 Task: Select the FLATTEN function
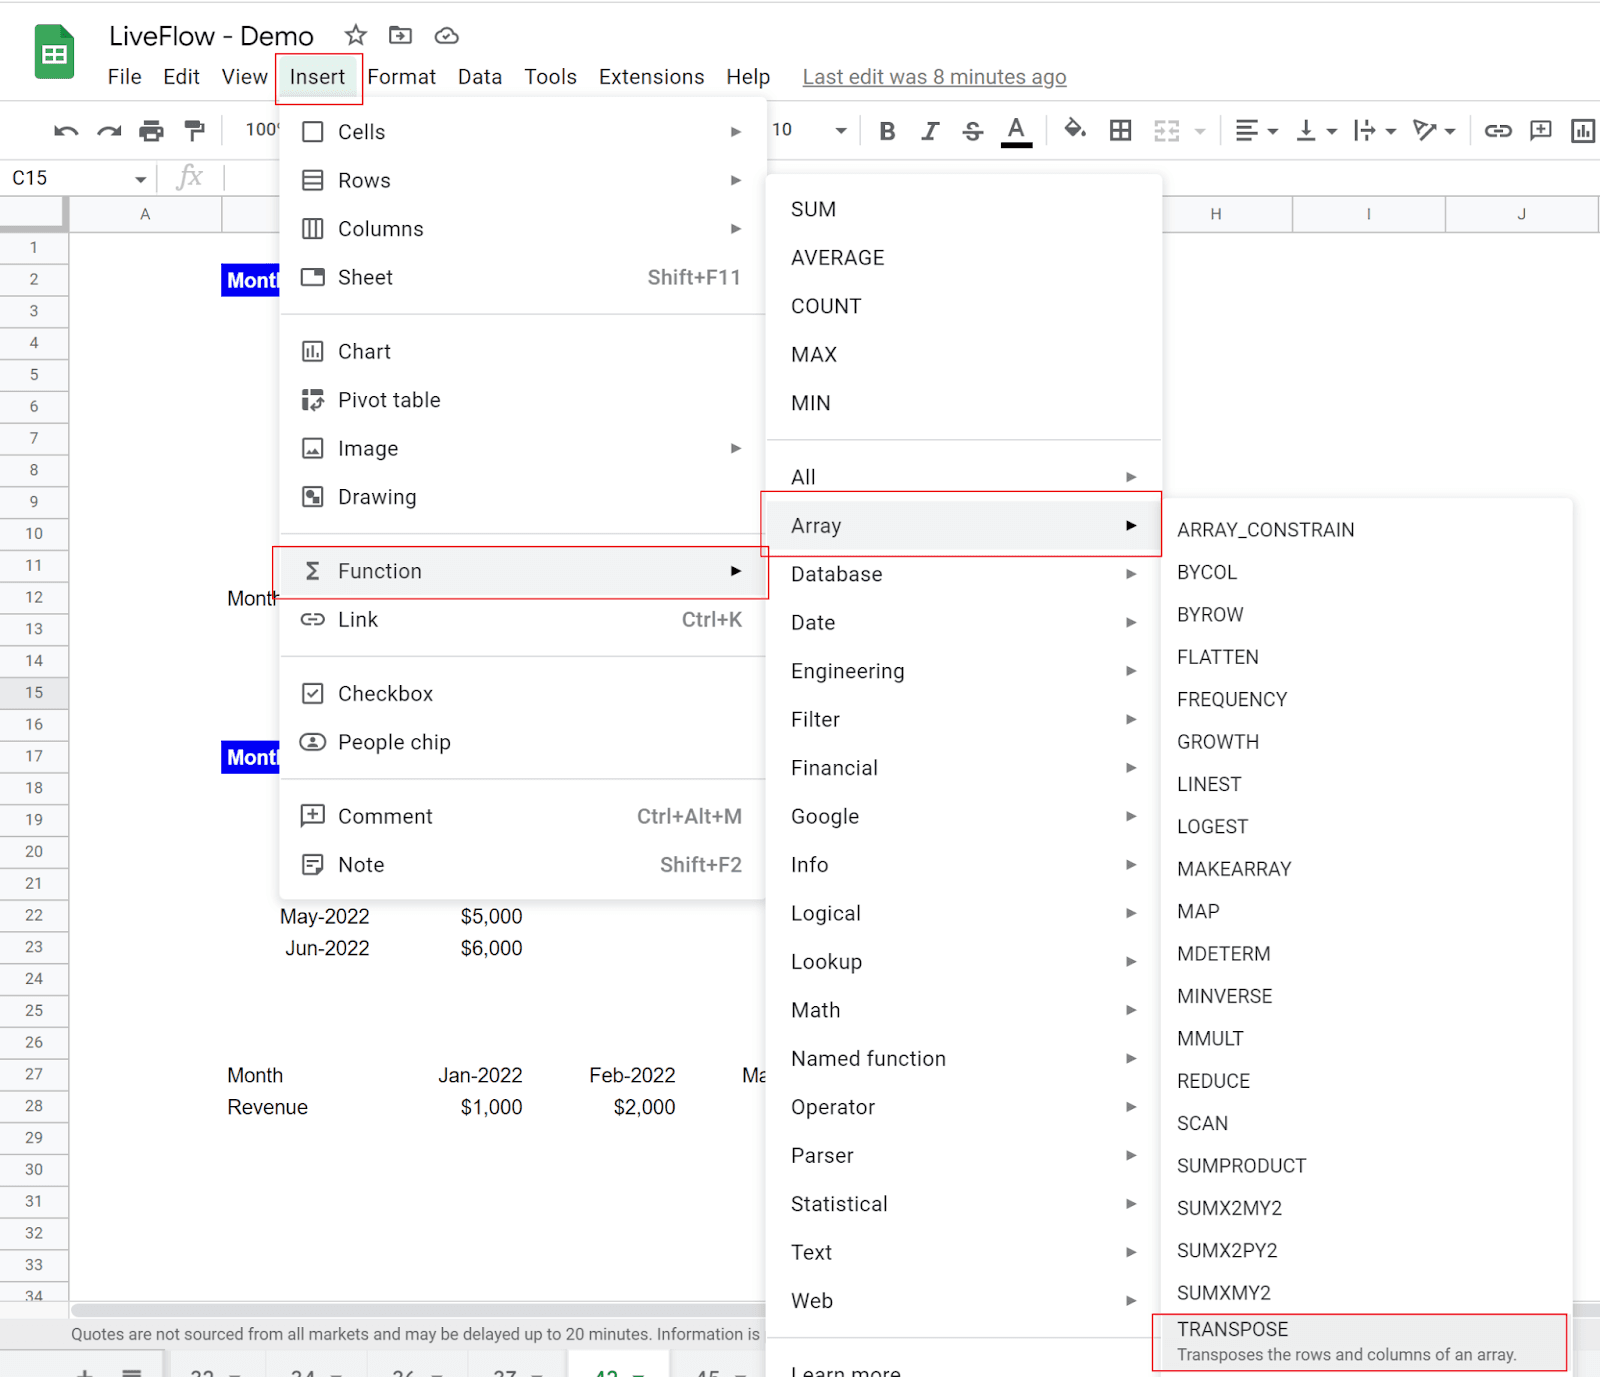coord(1366,657)
